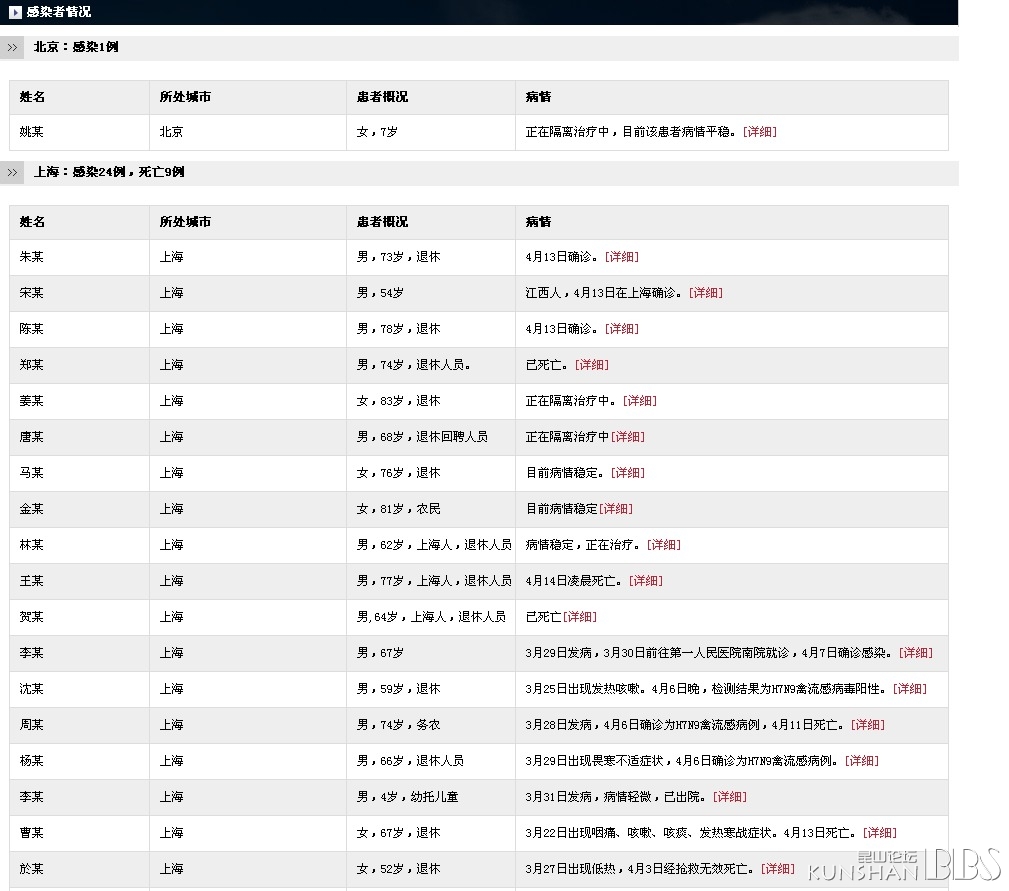Open 详细 link for 曹某 row
The height and width of the screenshot is (891, 1009).
880,833
